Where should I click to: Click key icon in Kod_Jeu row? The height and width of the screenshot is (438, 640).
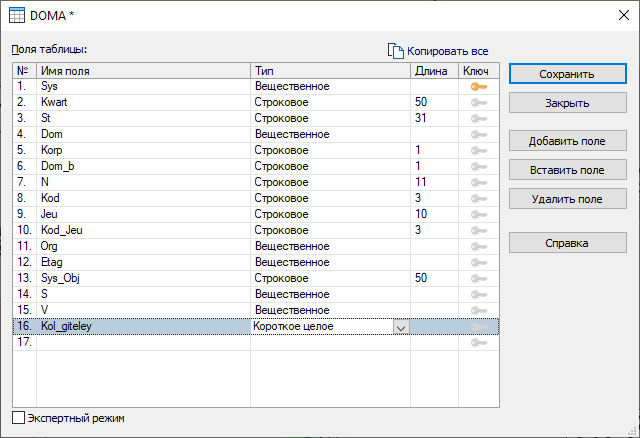coord(478,230)
